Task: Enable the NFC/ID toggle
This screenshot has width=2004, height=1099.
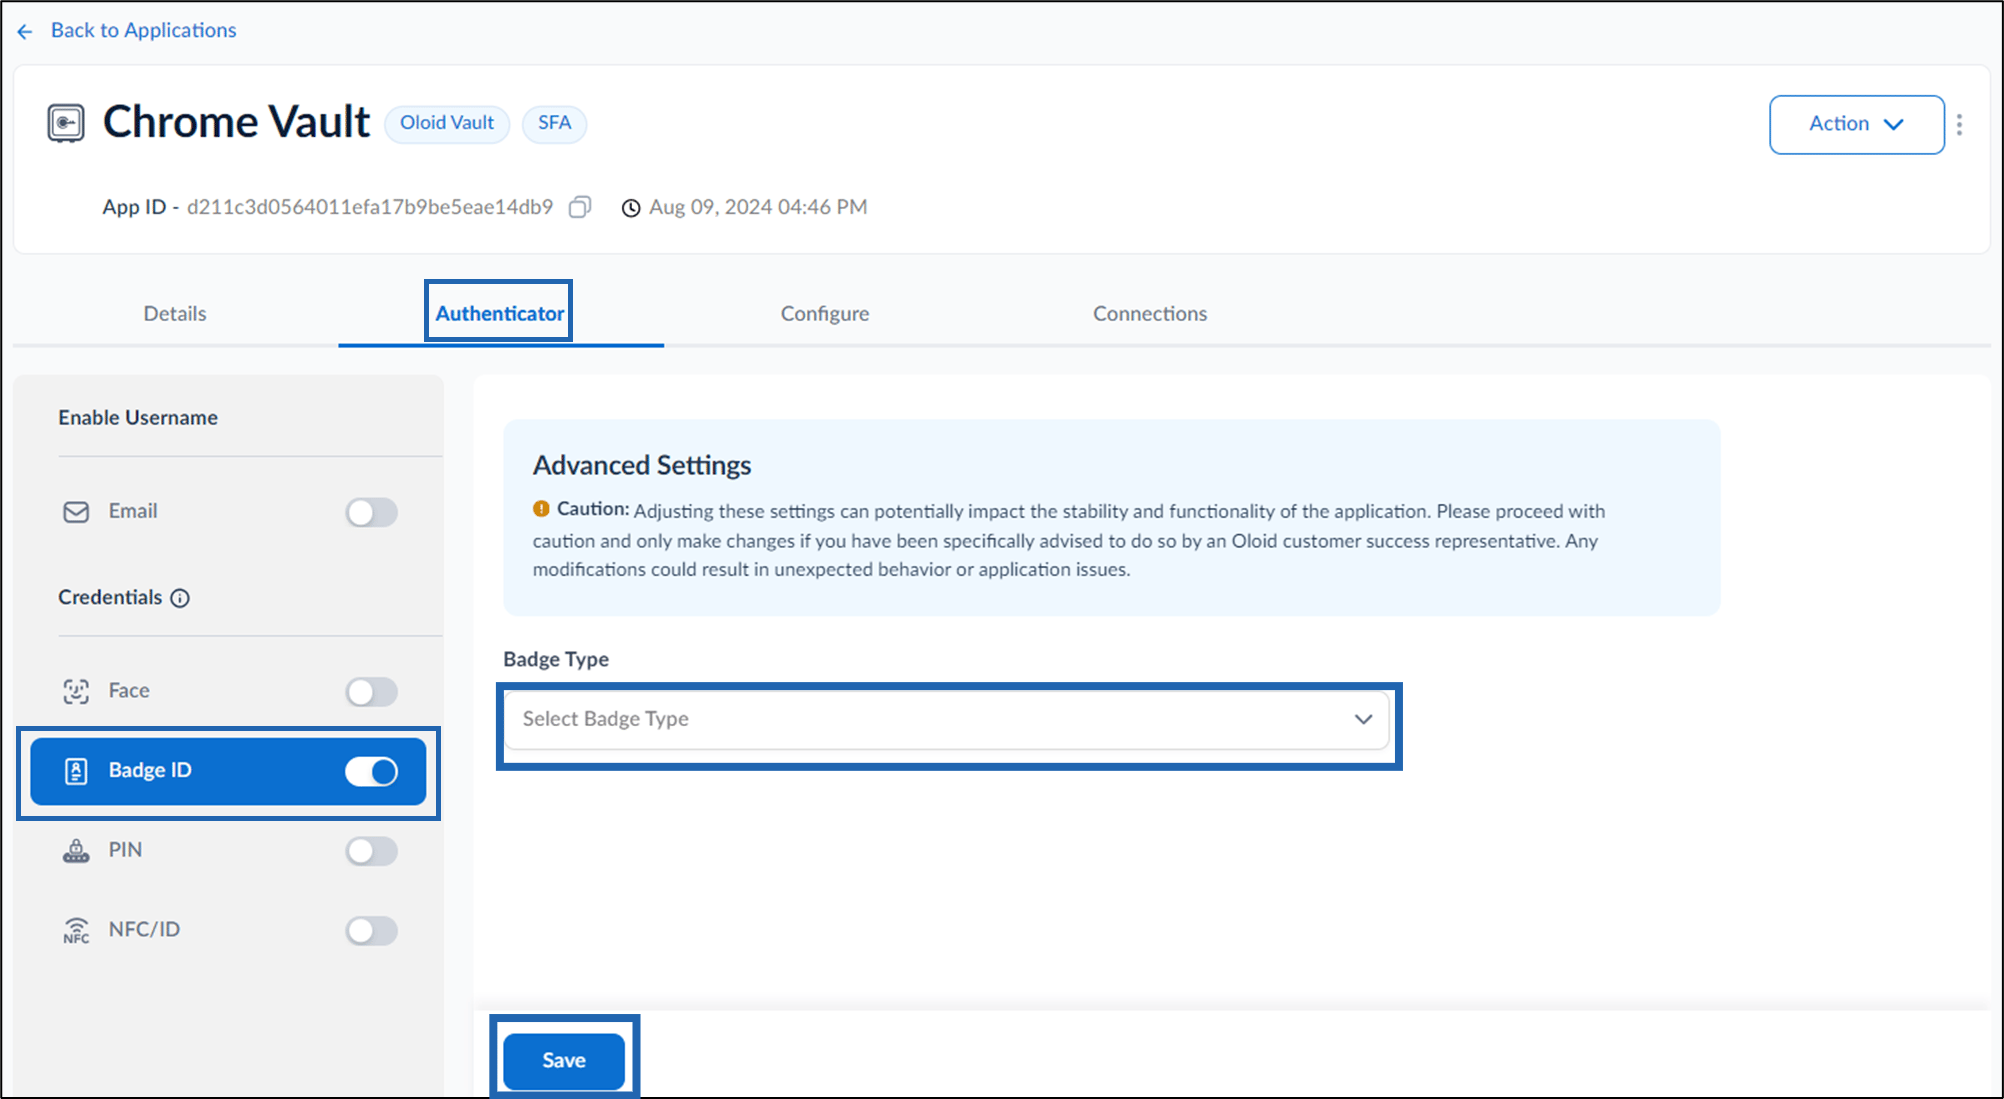Action: pos(372,930)
